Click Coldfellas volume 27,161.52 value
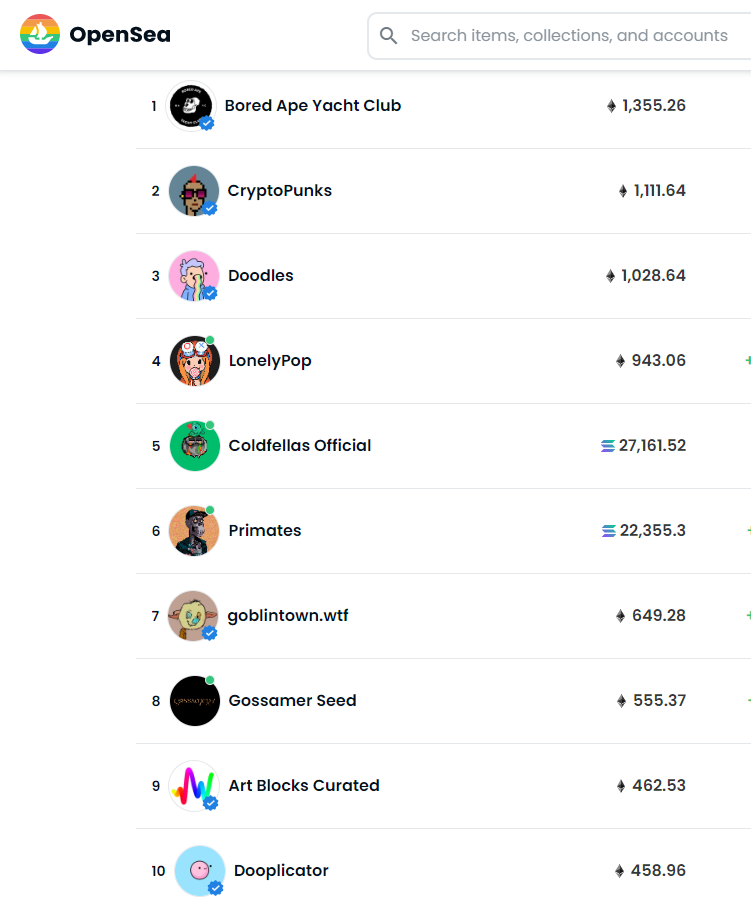 pyautogui.click(x=652, y=446)
